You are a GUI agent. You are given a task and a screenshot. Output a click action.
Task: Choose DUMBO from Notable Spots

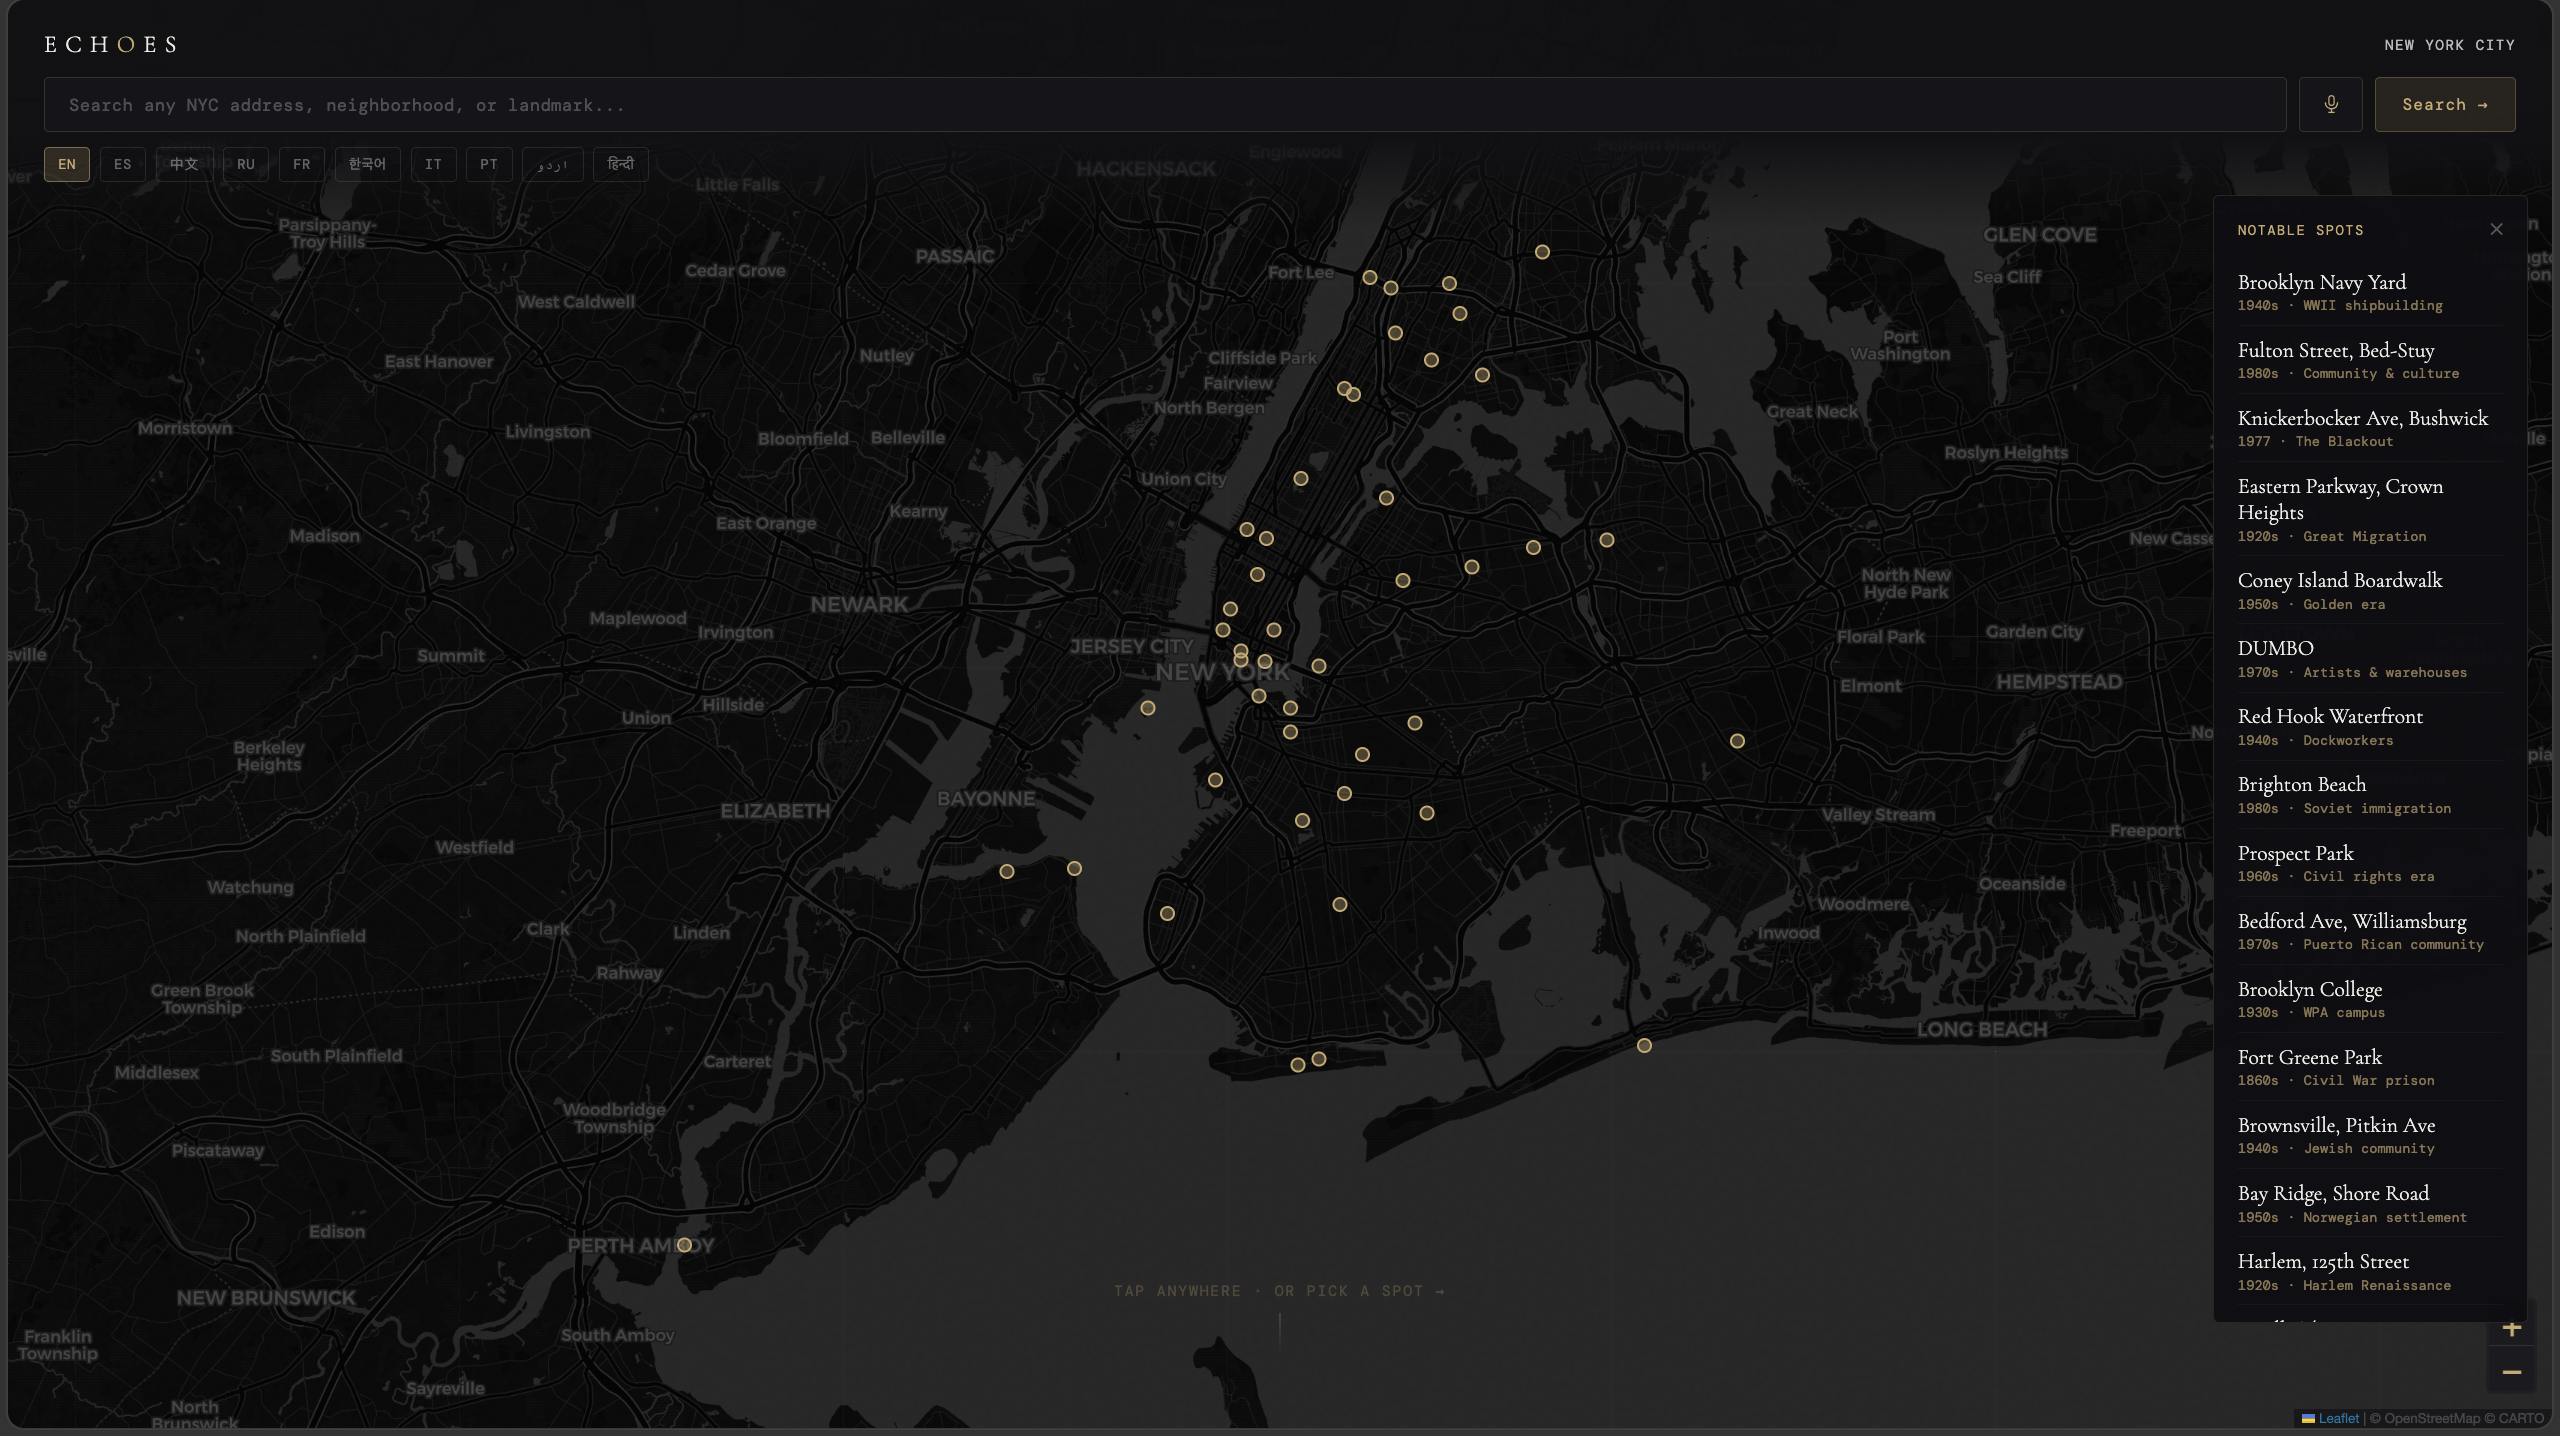click(x=2275, y=649)
